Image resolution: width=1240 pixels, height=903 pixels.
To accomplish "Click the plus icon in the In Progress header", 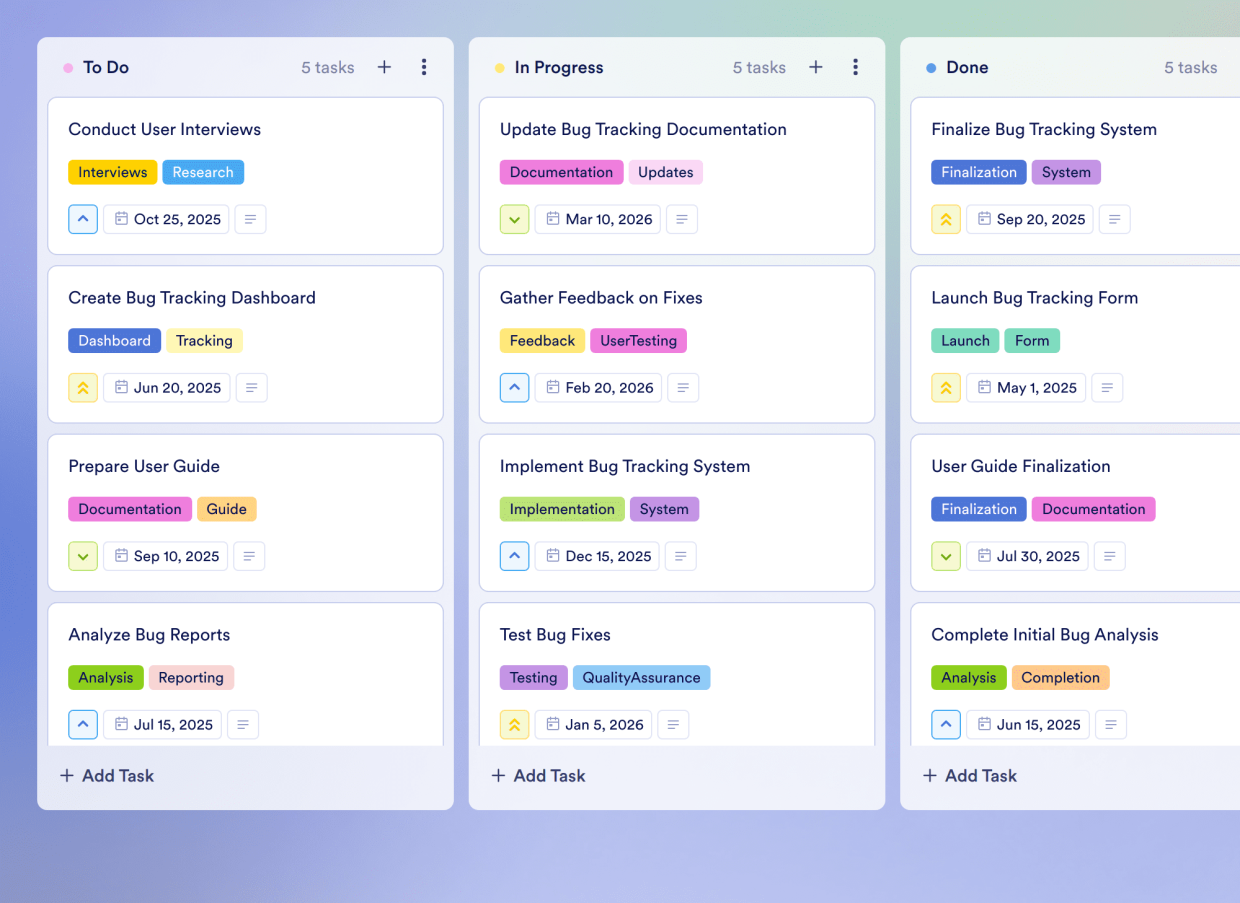I will point(815,67).
